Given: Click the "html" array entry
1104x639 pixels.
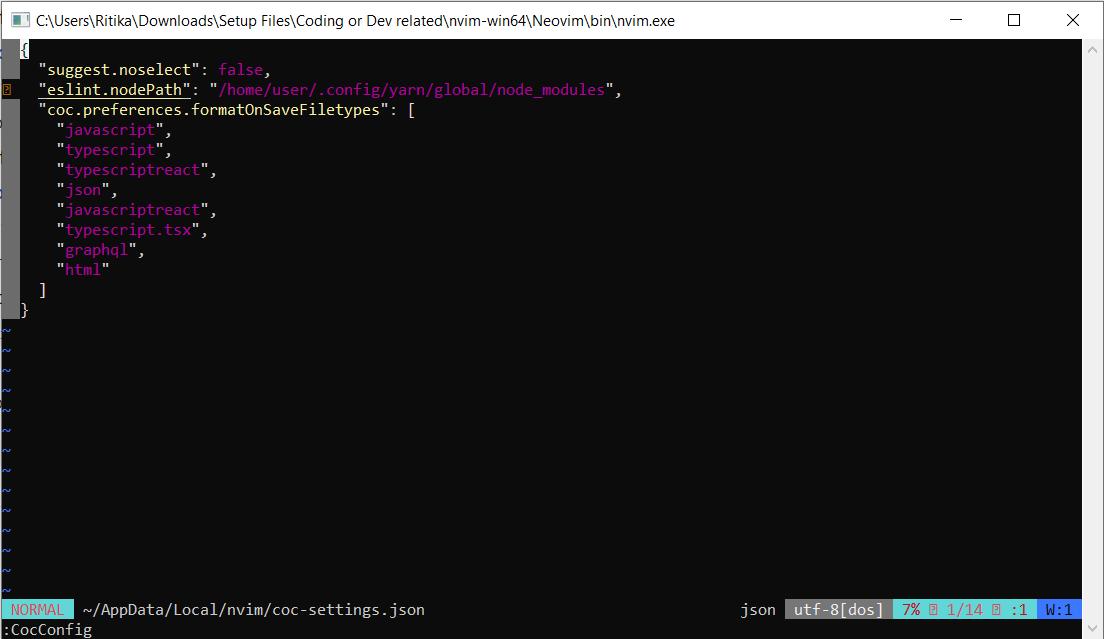Looking at the screenshot, I should tap(83, 270).
